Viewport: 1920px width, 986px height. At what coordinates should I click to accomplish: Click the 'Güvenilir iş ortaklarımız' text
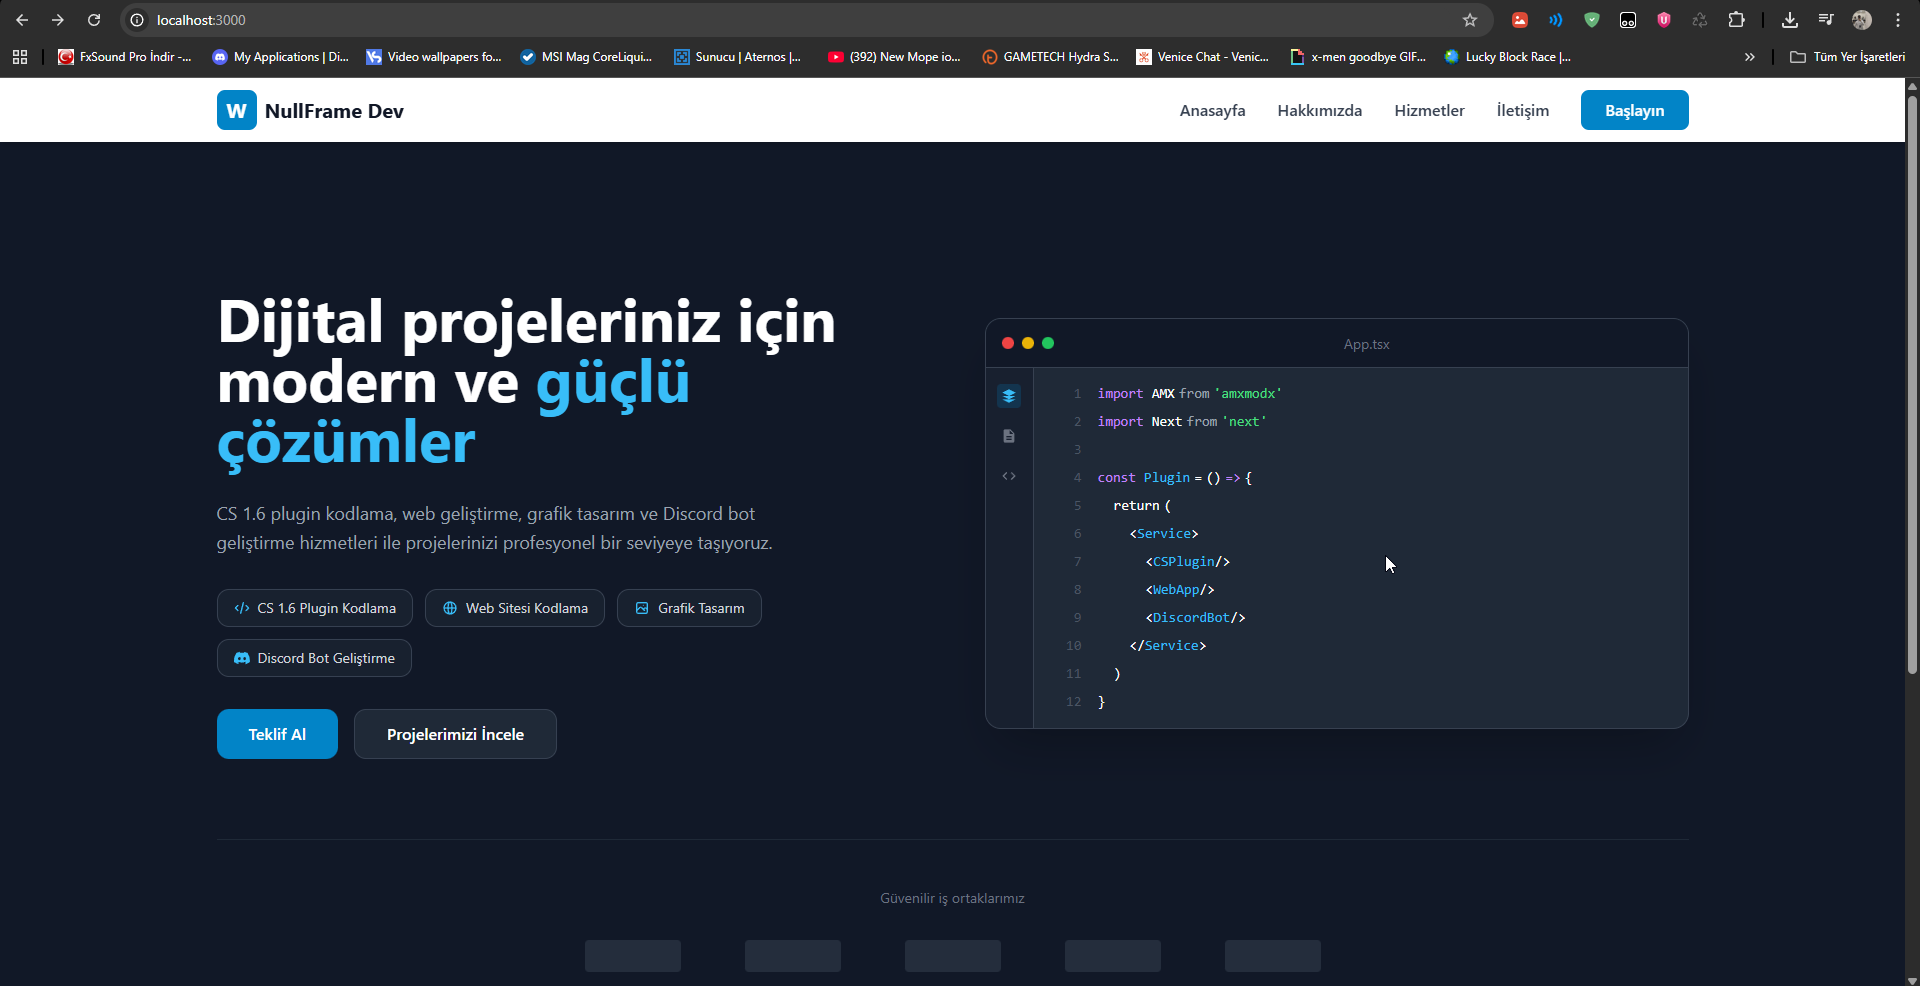tap(952, 898)
